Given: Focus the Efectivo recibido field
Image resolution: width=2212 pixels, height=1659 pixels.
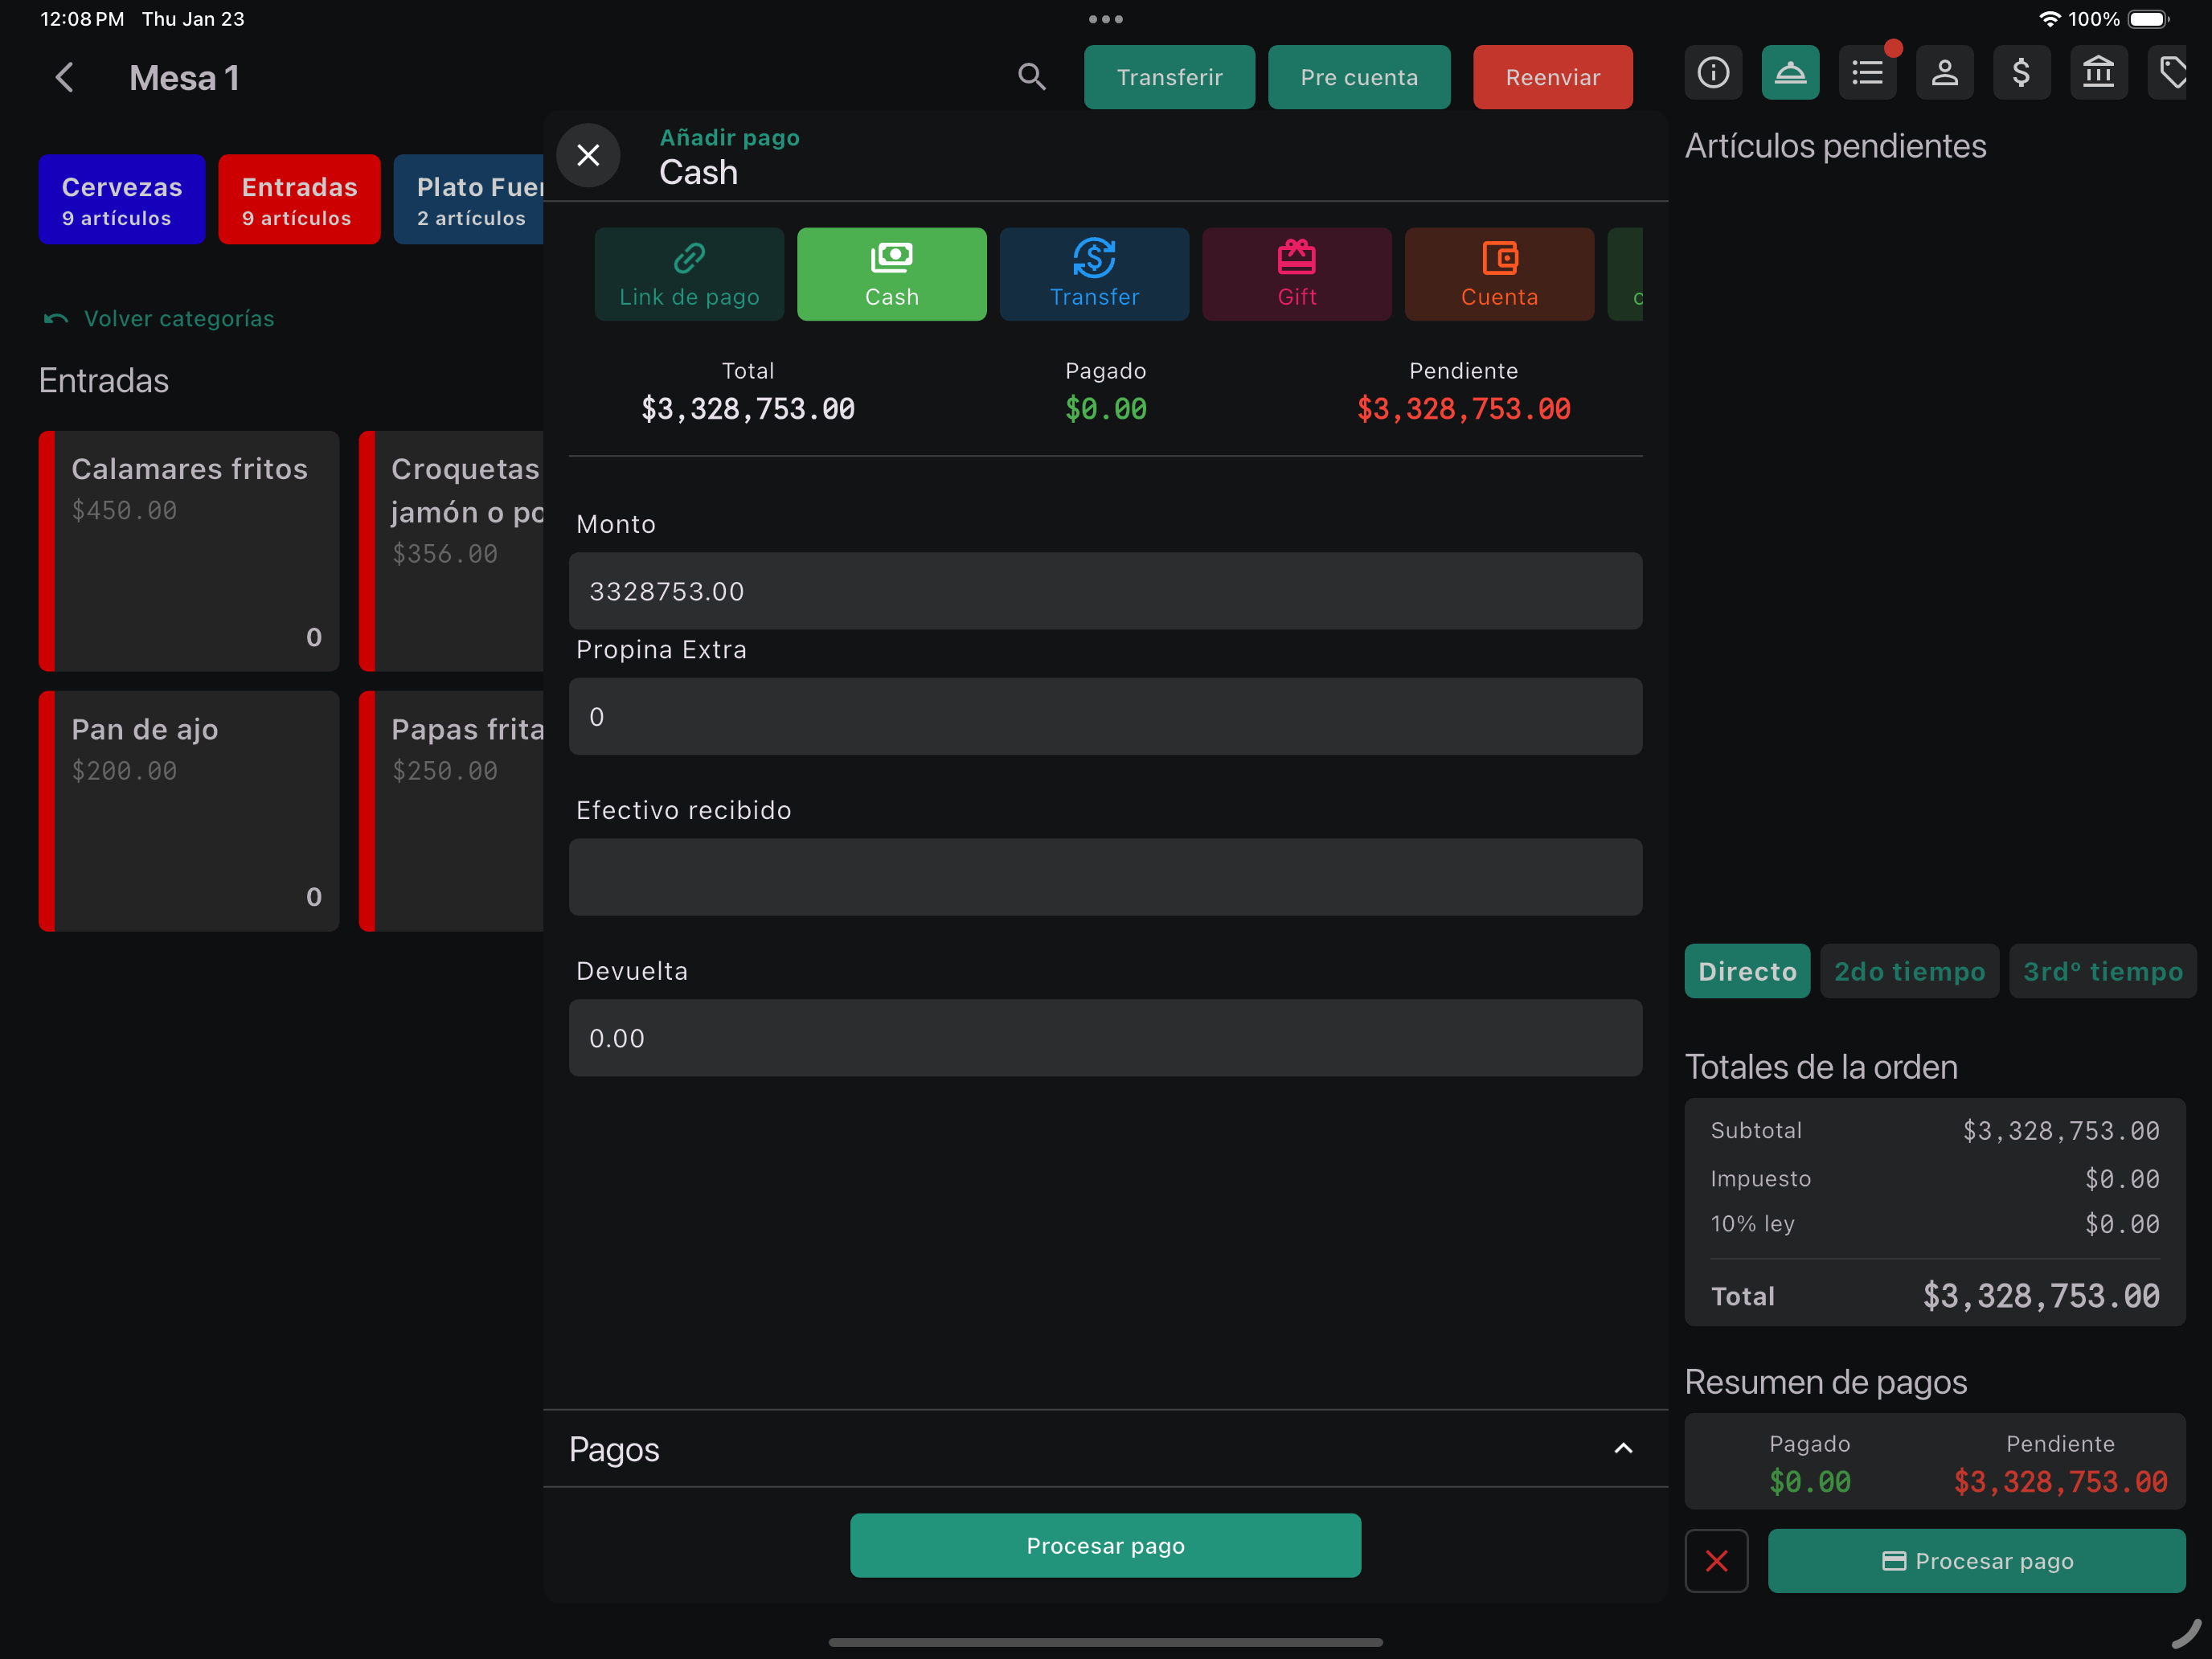Looking at the screenshot, I should [1105, 877].
